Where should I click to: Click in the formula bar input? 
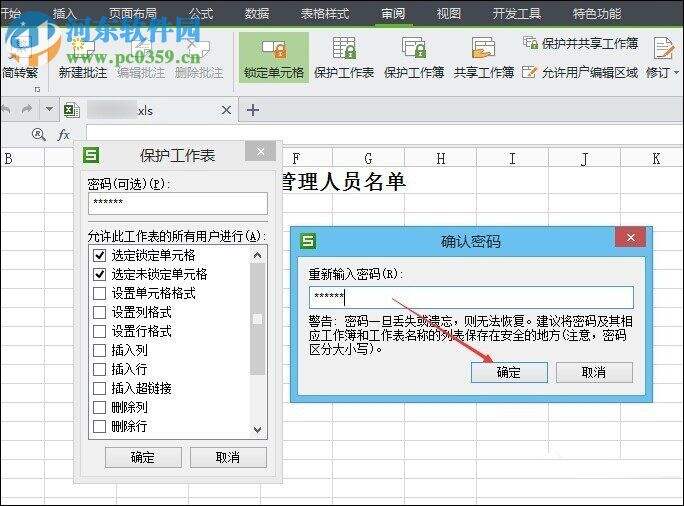[384, 134]
